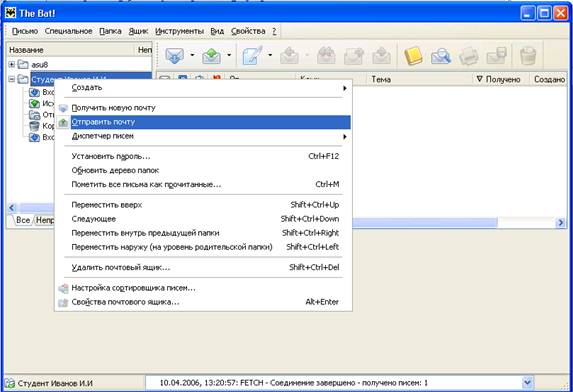Choose Отправить почту in context menu

204,122
